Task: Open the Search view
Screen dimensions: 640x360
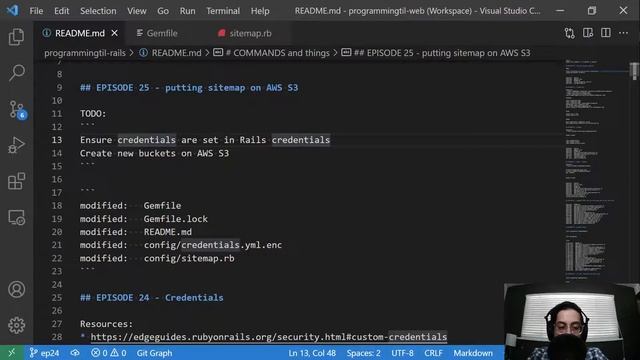Action: point(16,73)
